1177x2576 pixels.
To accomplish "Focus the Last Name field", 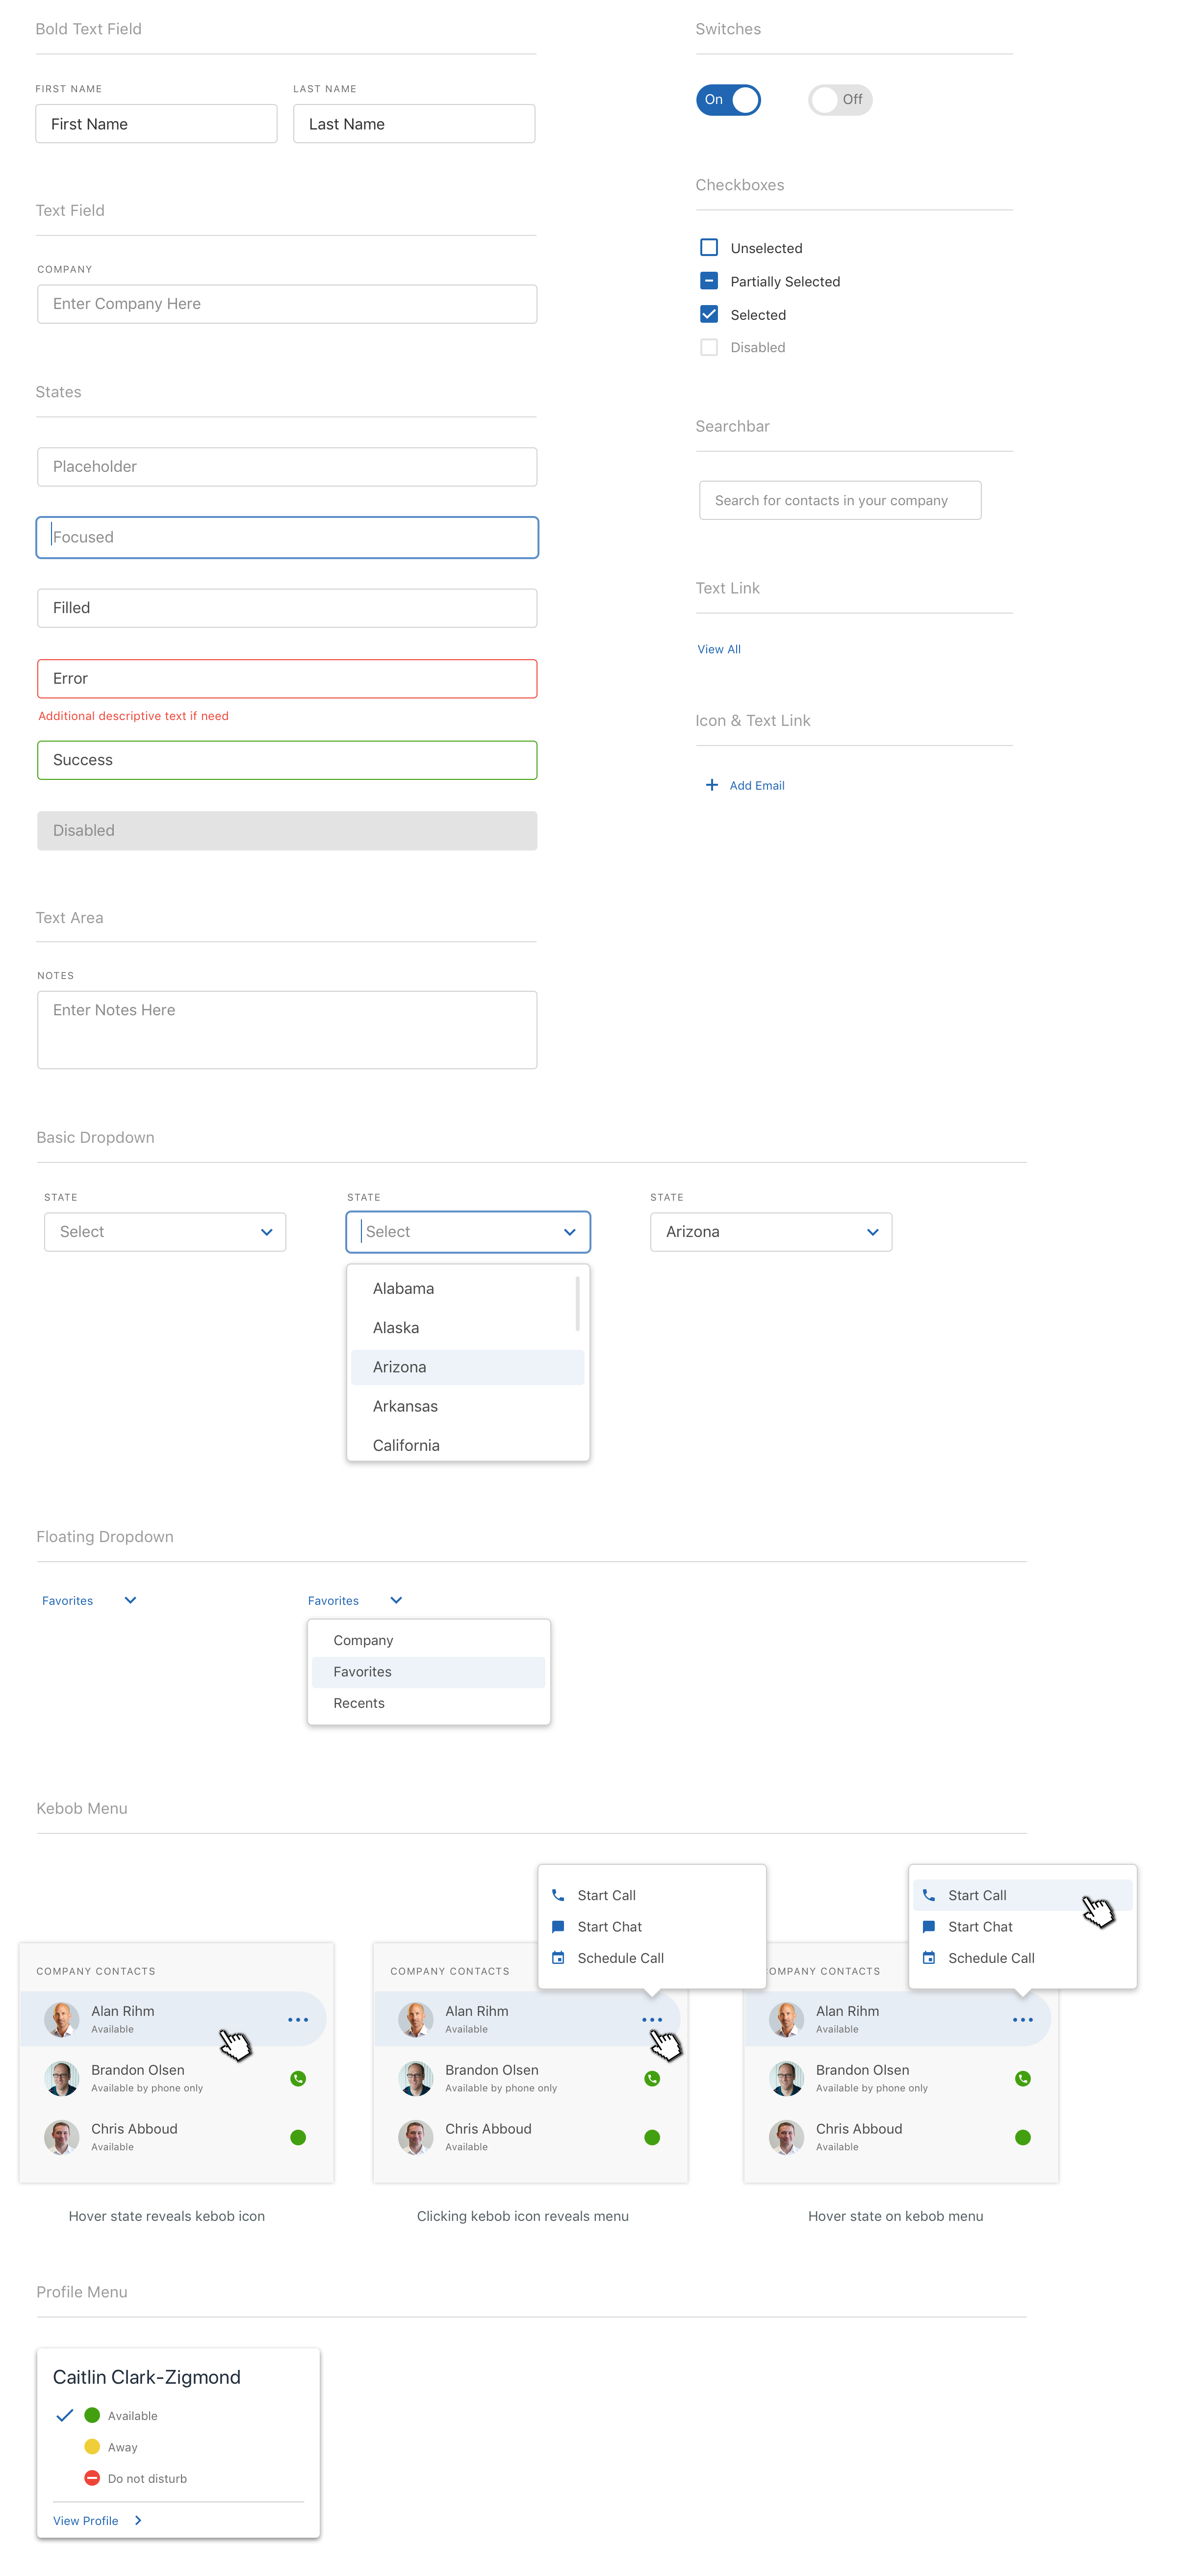I will 414,124.
